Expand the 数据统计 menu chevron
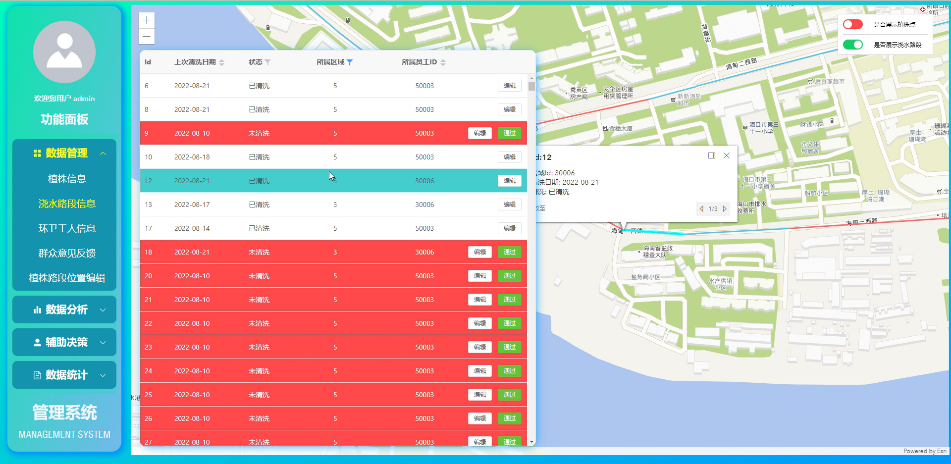This screenshot has width=951, height=464. (103, 375)
